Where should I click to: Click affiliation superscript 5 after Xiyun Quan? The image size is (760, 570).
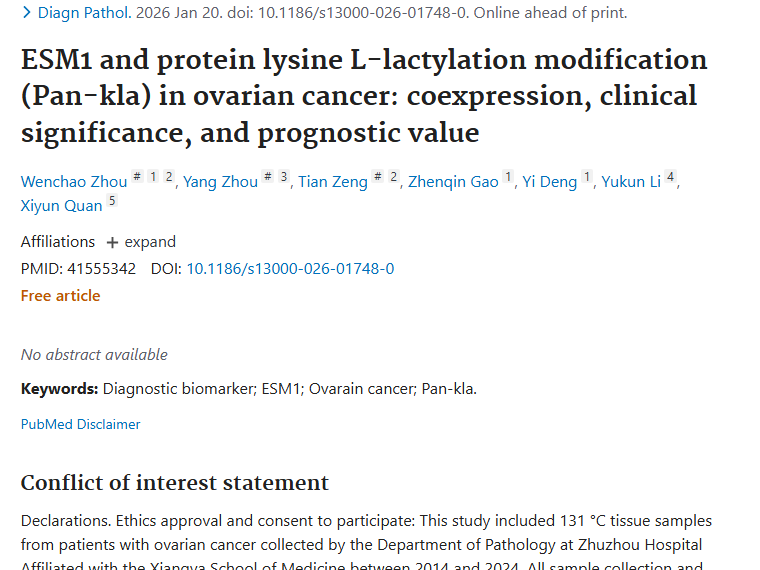coord(112,201)
